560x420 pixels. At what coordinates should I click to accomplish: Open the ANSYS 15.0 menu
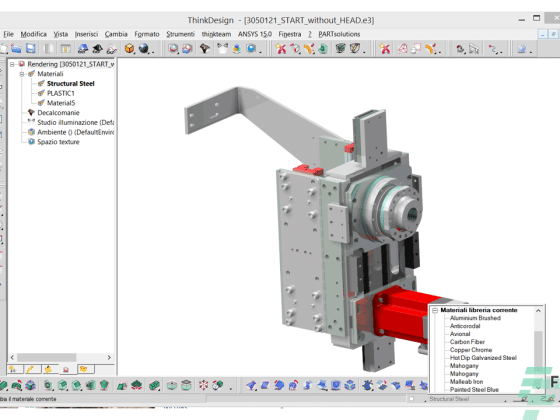pyautogui.click(x=255, y=34)
